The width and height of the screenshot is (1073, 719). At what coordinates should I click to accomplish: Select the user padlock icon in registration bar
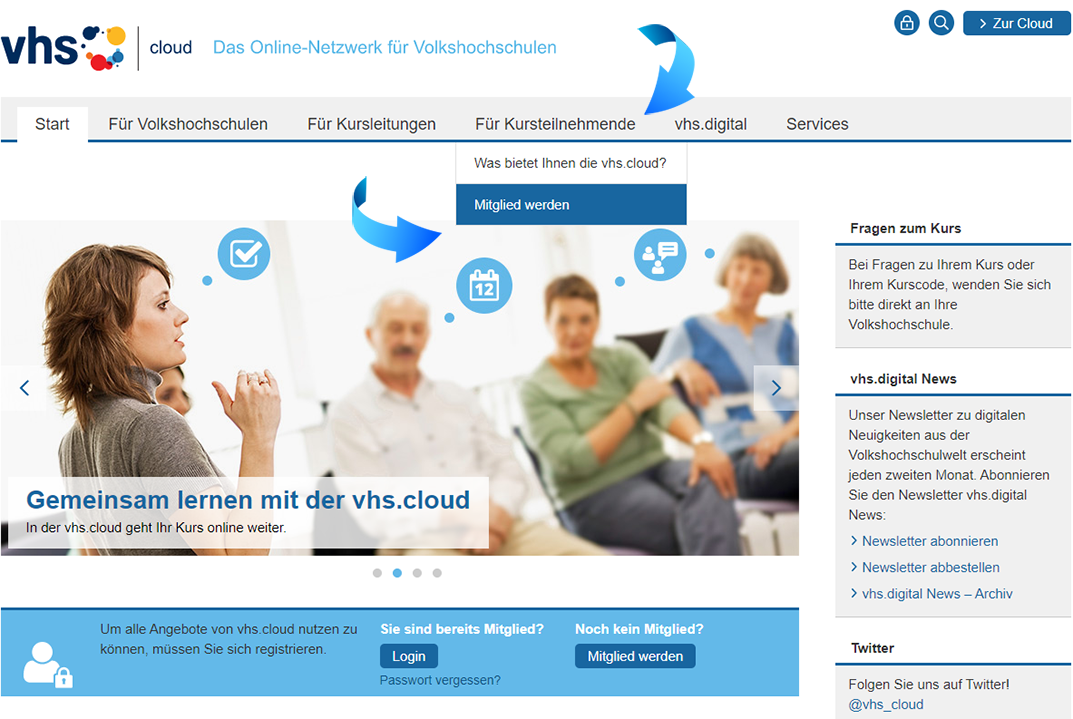click(x=48, y=664)
